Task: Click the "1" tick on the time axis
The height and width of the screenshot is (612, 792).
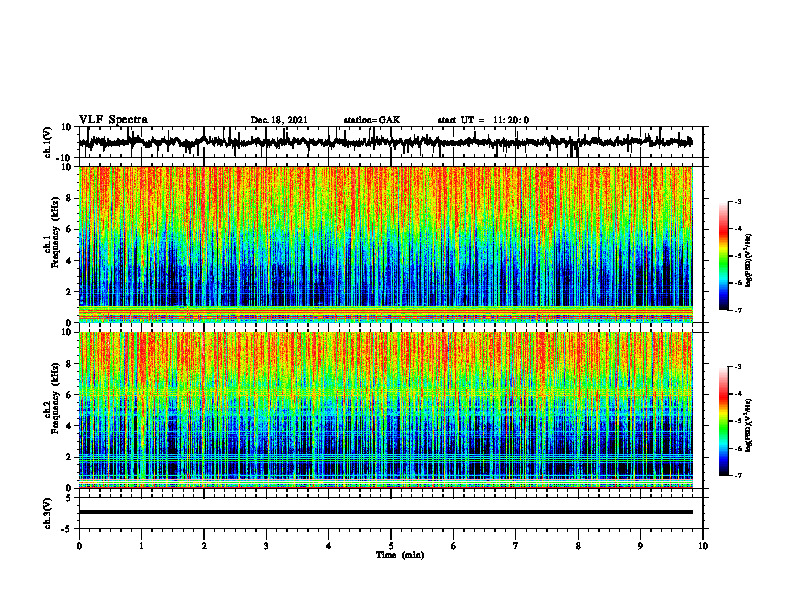Action: tap(141, 546)
